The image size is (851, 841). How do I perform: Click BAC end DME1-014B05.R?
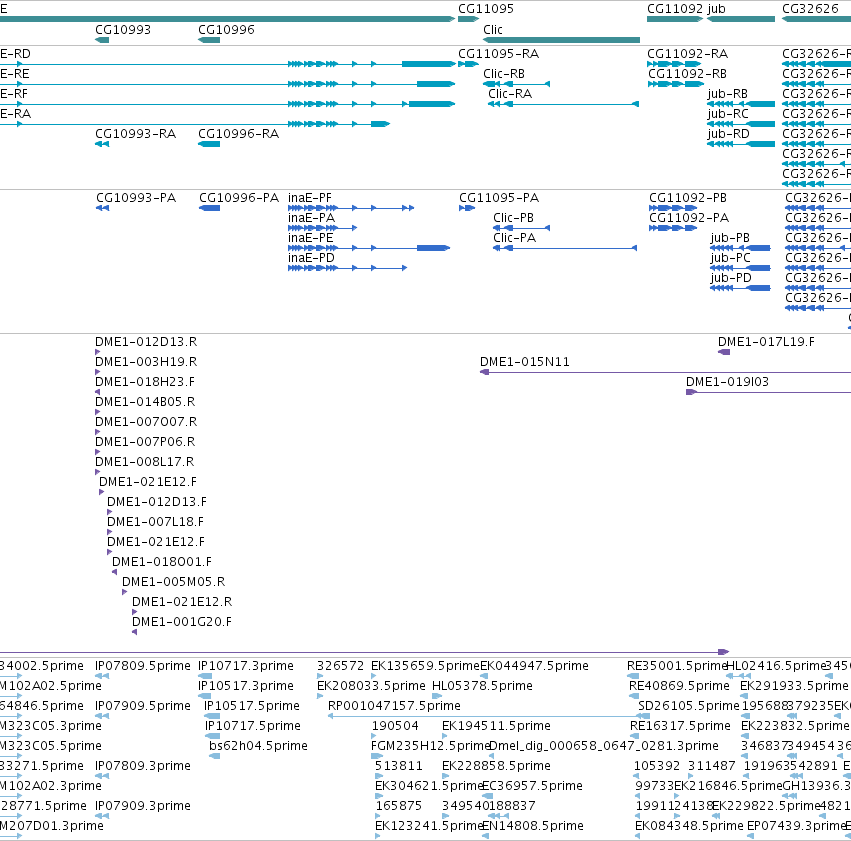click(x=98, y=412)
